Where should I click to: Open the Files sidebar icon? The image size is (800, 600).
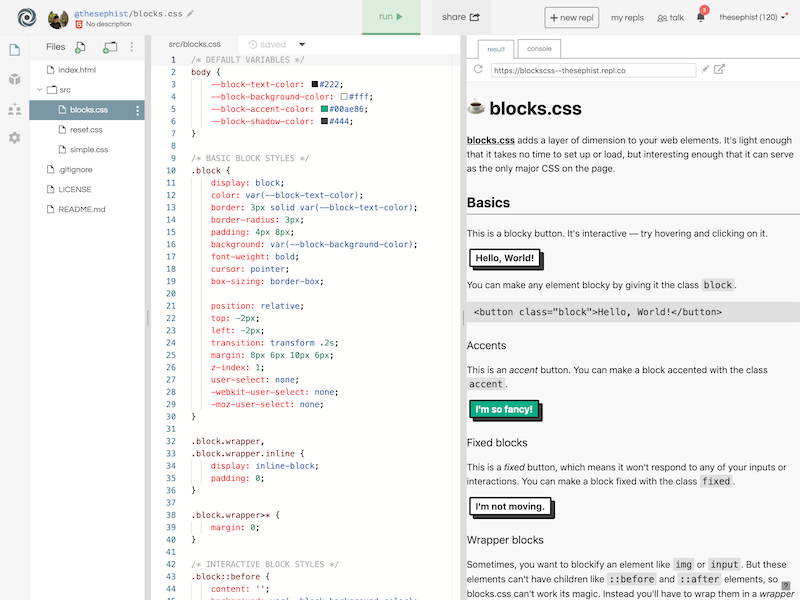click(x=14, y=49)
